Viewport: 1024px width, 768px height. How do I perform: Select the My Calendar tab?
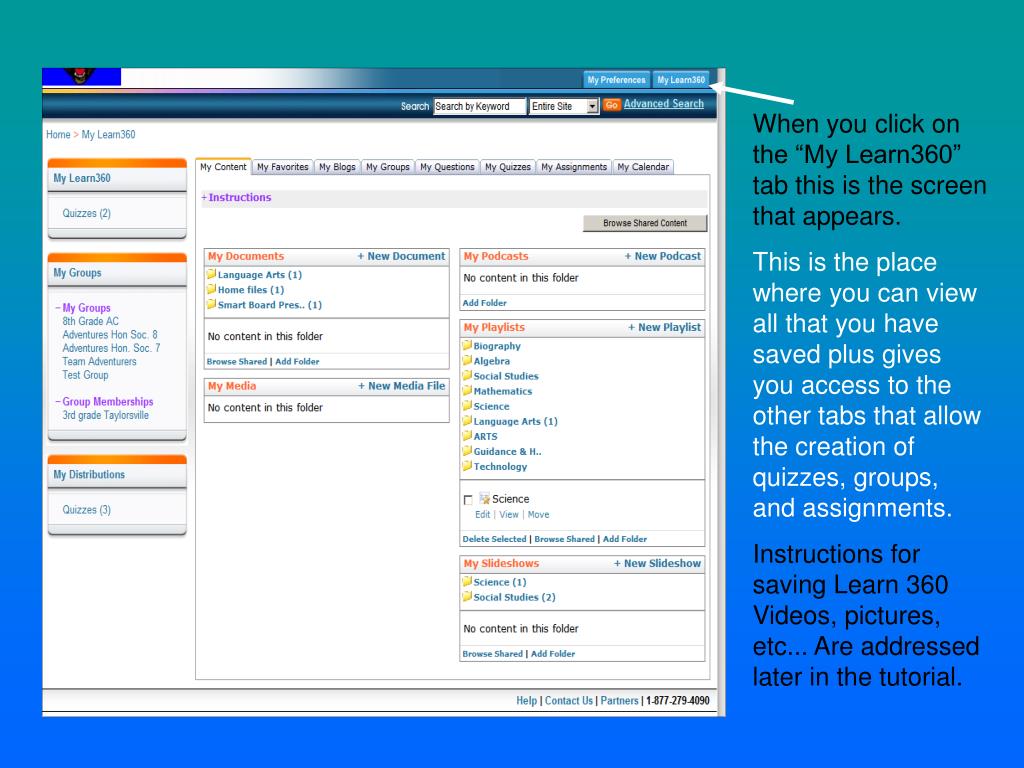click(x=643, y=167)
